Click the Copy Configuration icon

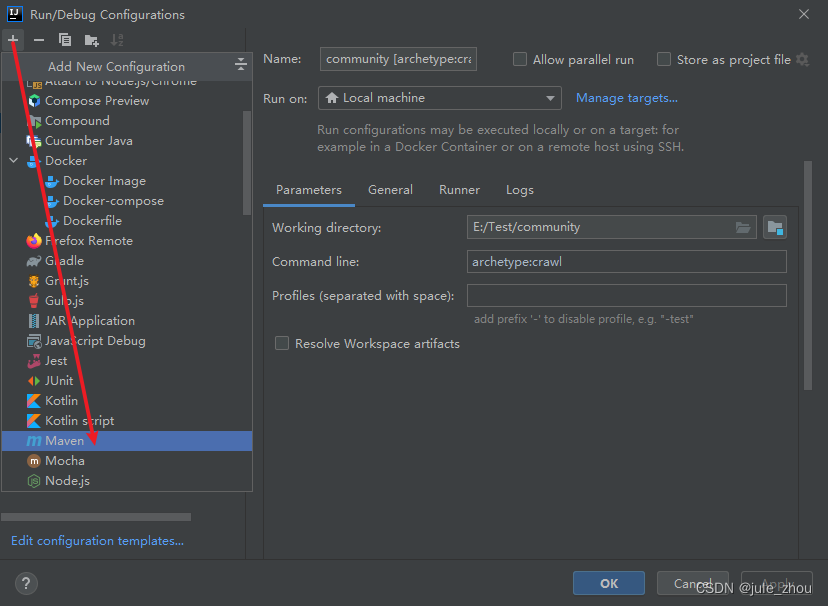[65, 40]
